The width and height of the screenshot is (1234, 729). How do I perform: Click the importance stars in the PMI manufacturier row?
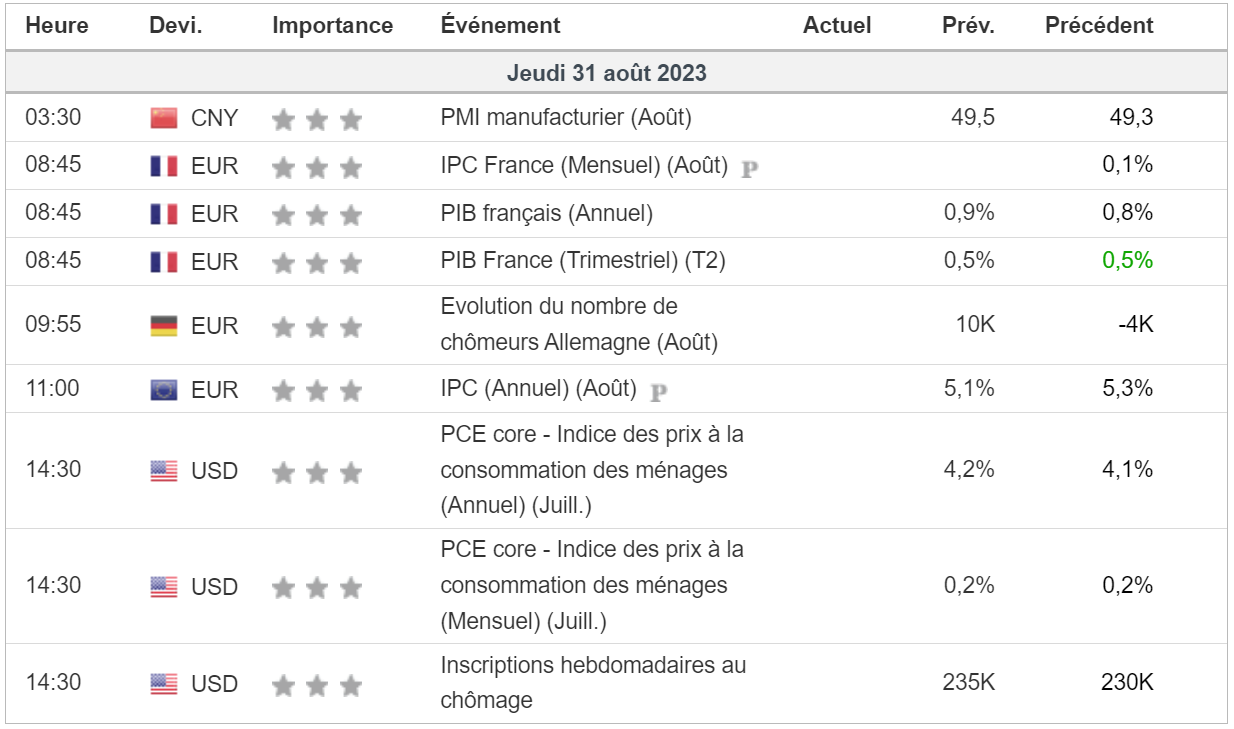click(316, 120)
